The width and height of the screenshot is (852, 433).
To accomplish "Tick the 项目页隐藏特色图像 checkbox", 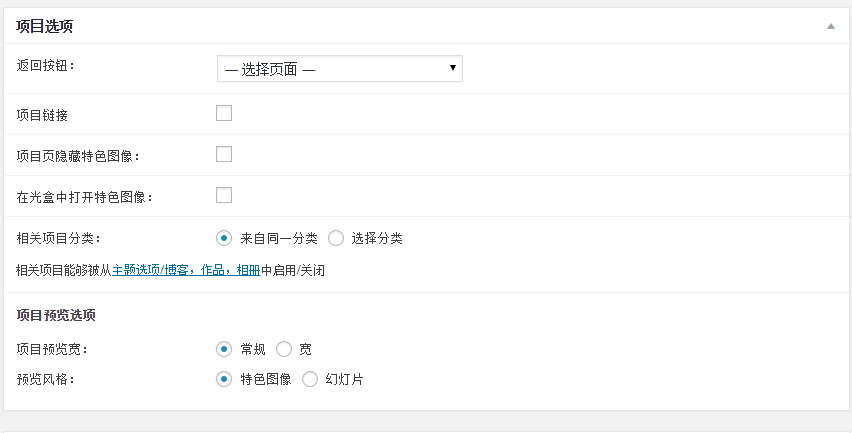I will [224, 154].
